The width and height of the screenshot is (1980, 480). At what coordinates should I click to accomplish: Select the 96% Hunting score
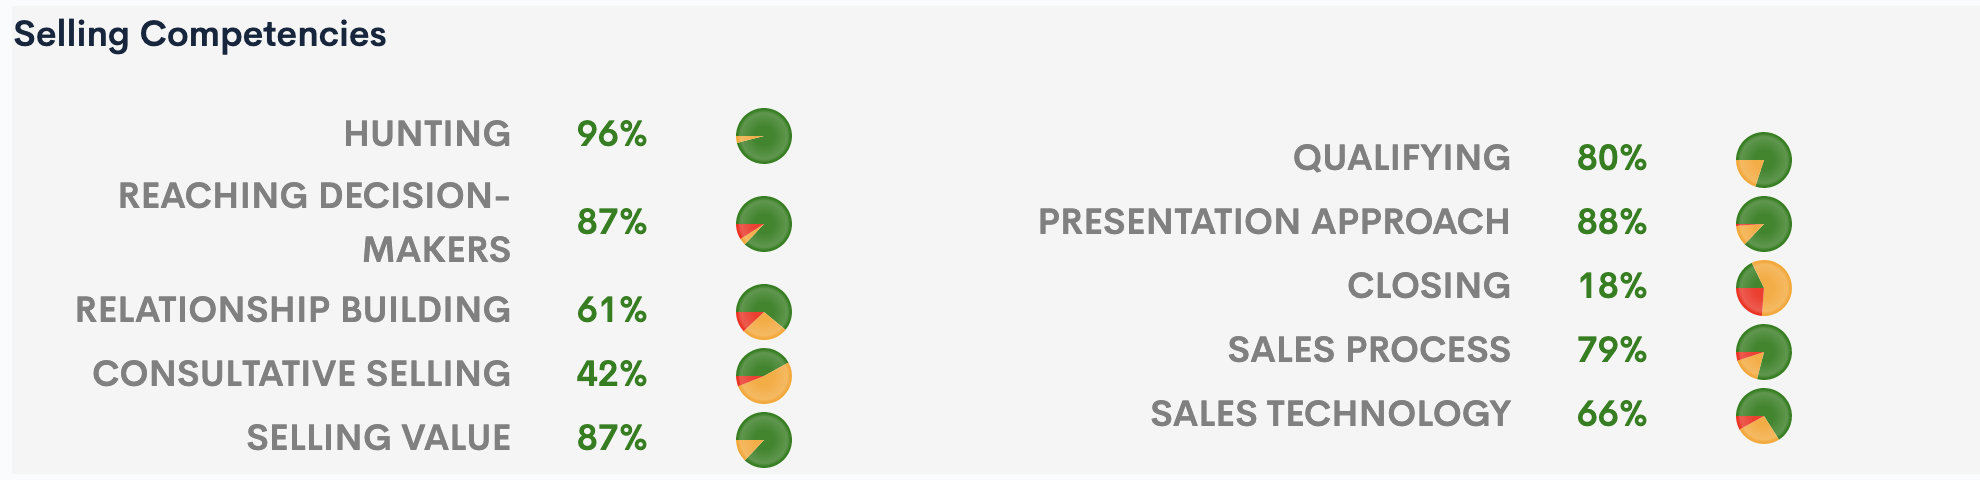tap(612, 134)
